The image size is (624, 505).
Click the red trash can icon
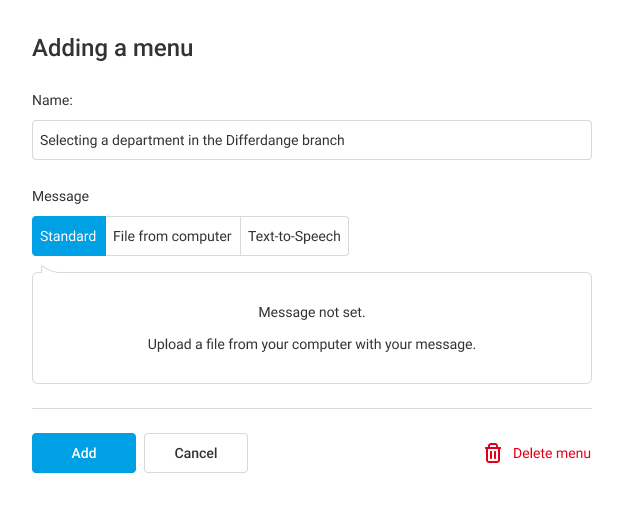tap(493, 453)
